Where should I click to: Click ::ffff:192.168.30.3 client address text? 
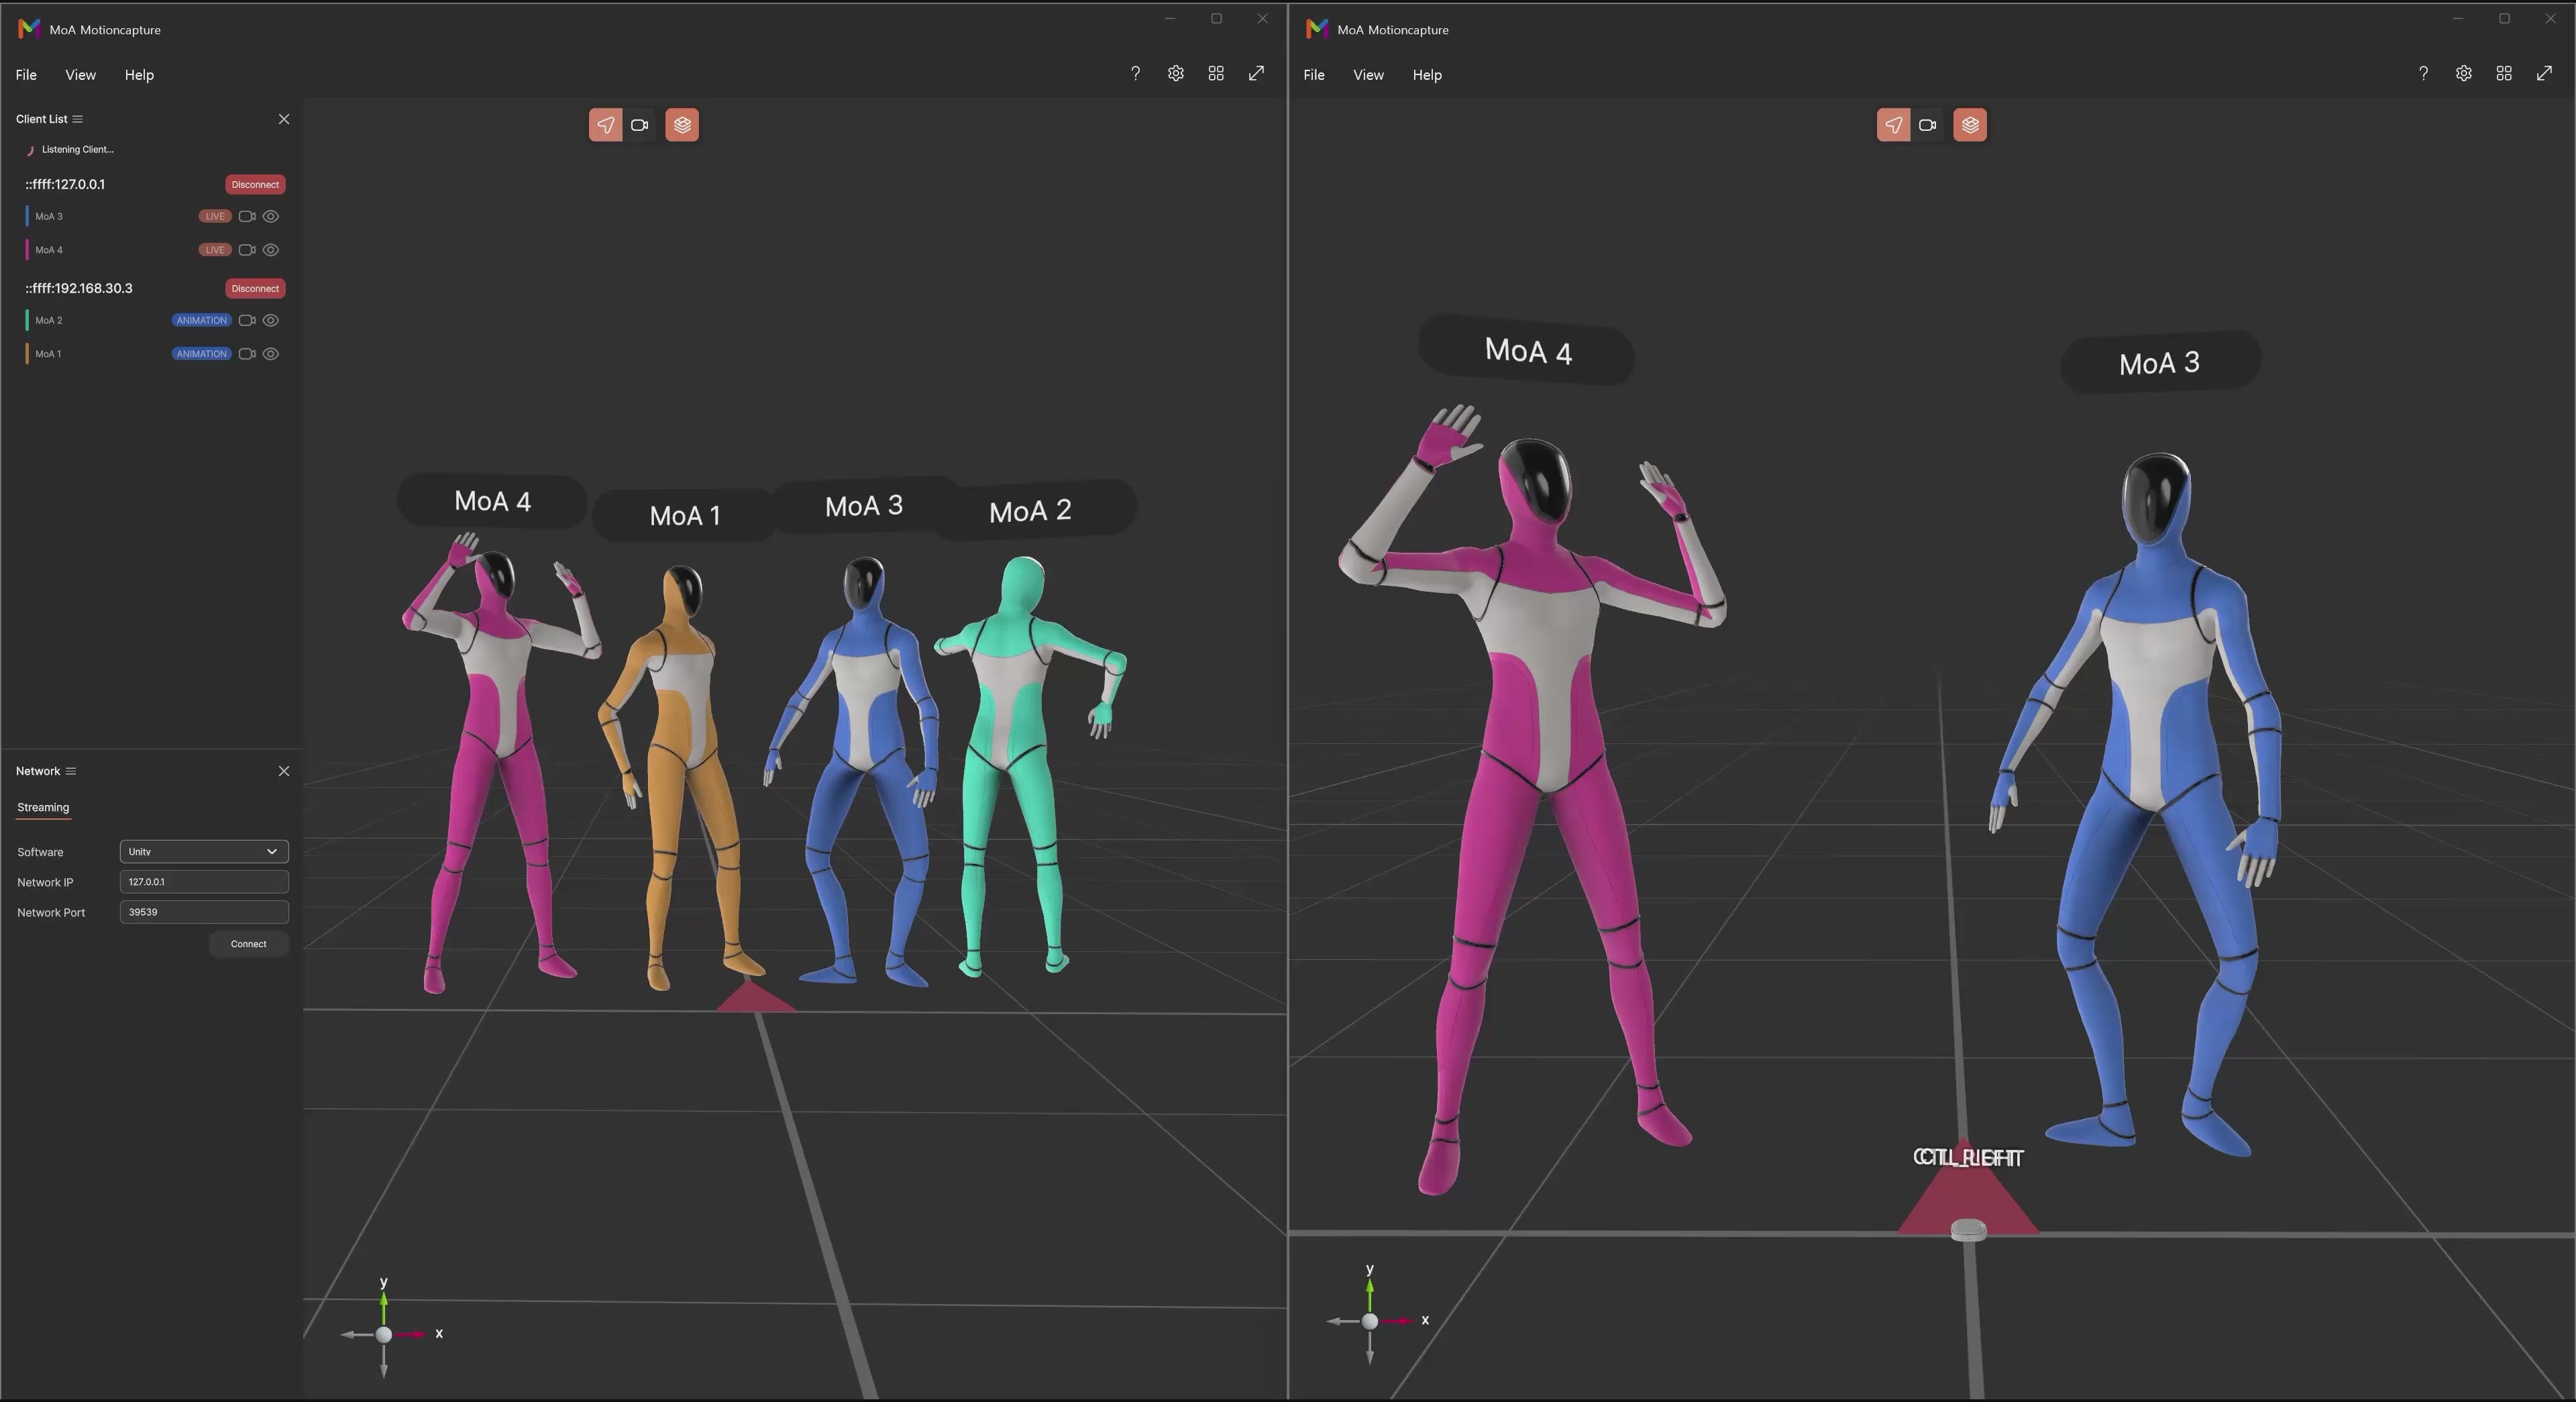(79, 288)
